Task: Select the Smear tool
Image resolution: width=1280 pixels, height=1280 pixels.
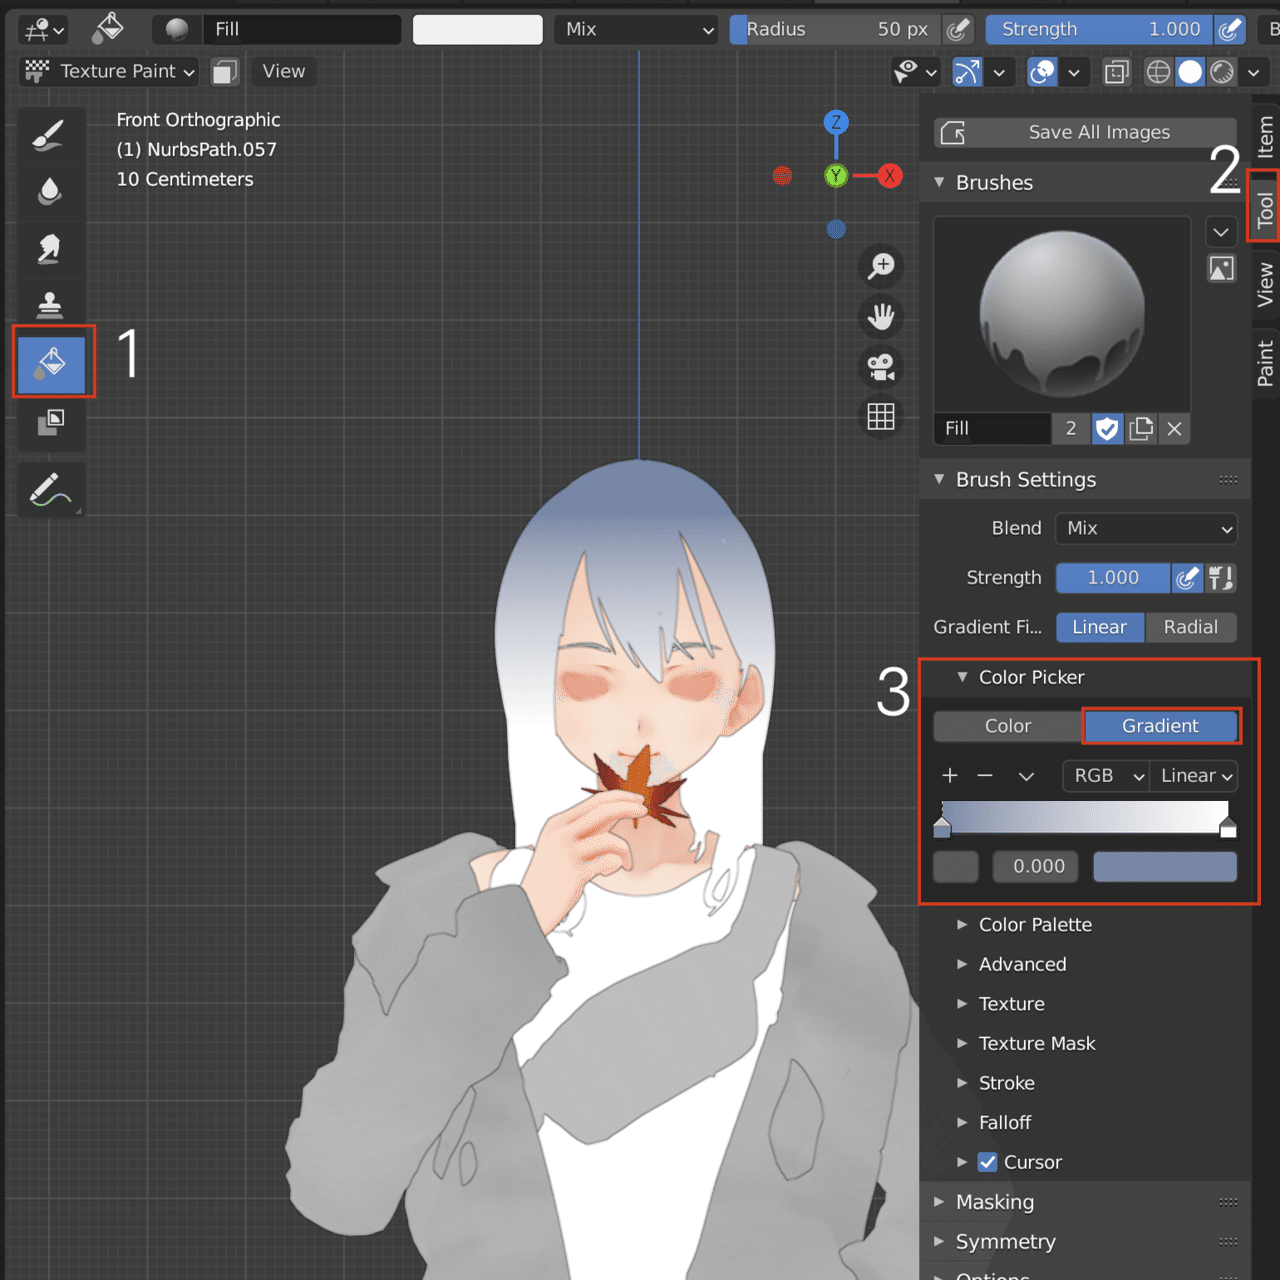Action: click(x=51, y=248)
